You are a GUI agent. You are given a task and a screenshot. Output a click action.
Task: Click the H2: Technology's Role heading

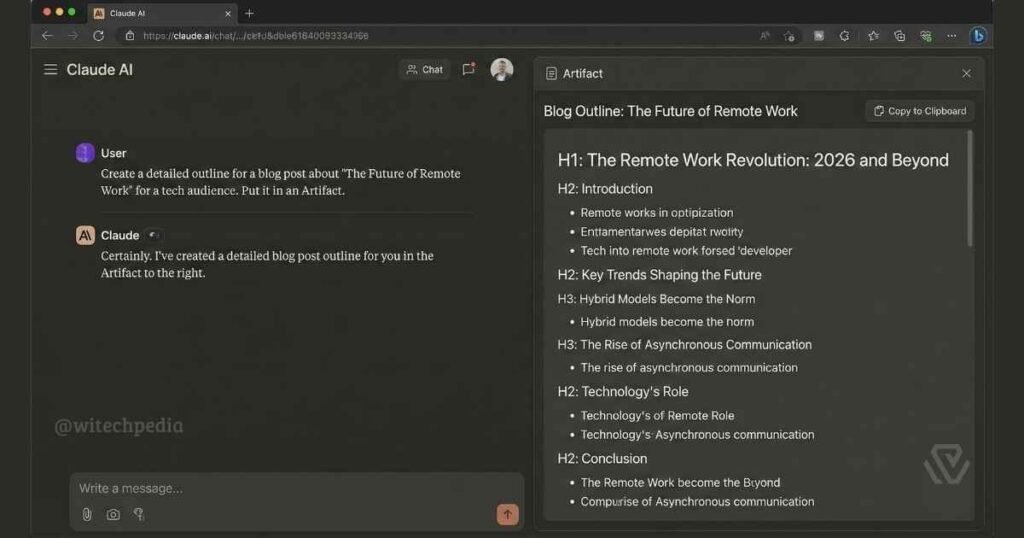(x=622, y=392)
